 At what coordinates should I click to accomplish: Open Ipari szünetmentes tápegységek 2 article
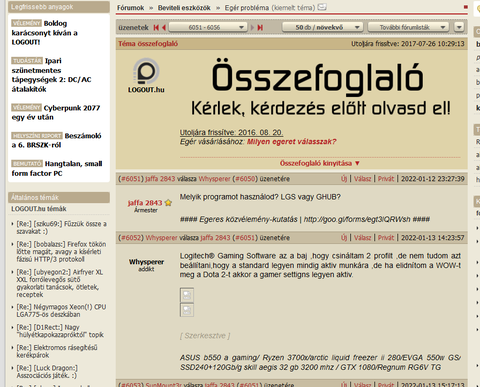click(x=51, y=75)
